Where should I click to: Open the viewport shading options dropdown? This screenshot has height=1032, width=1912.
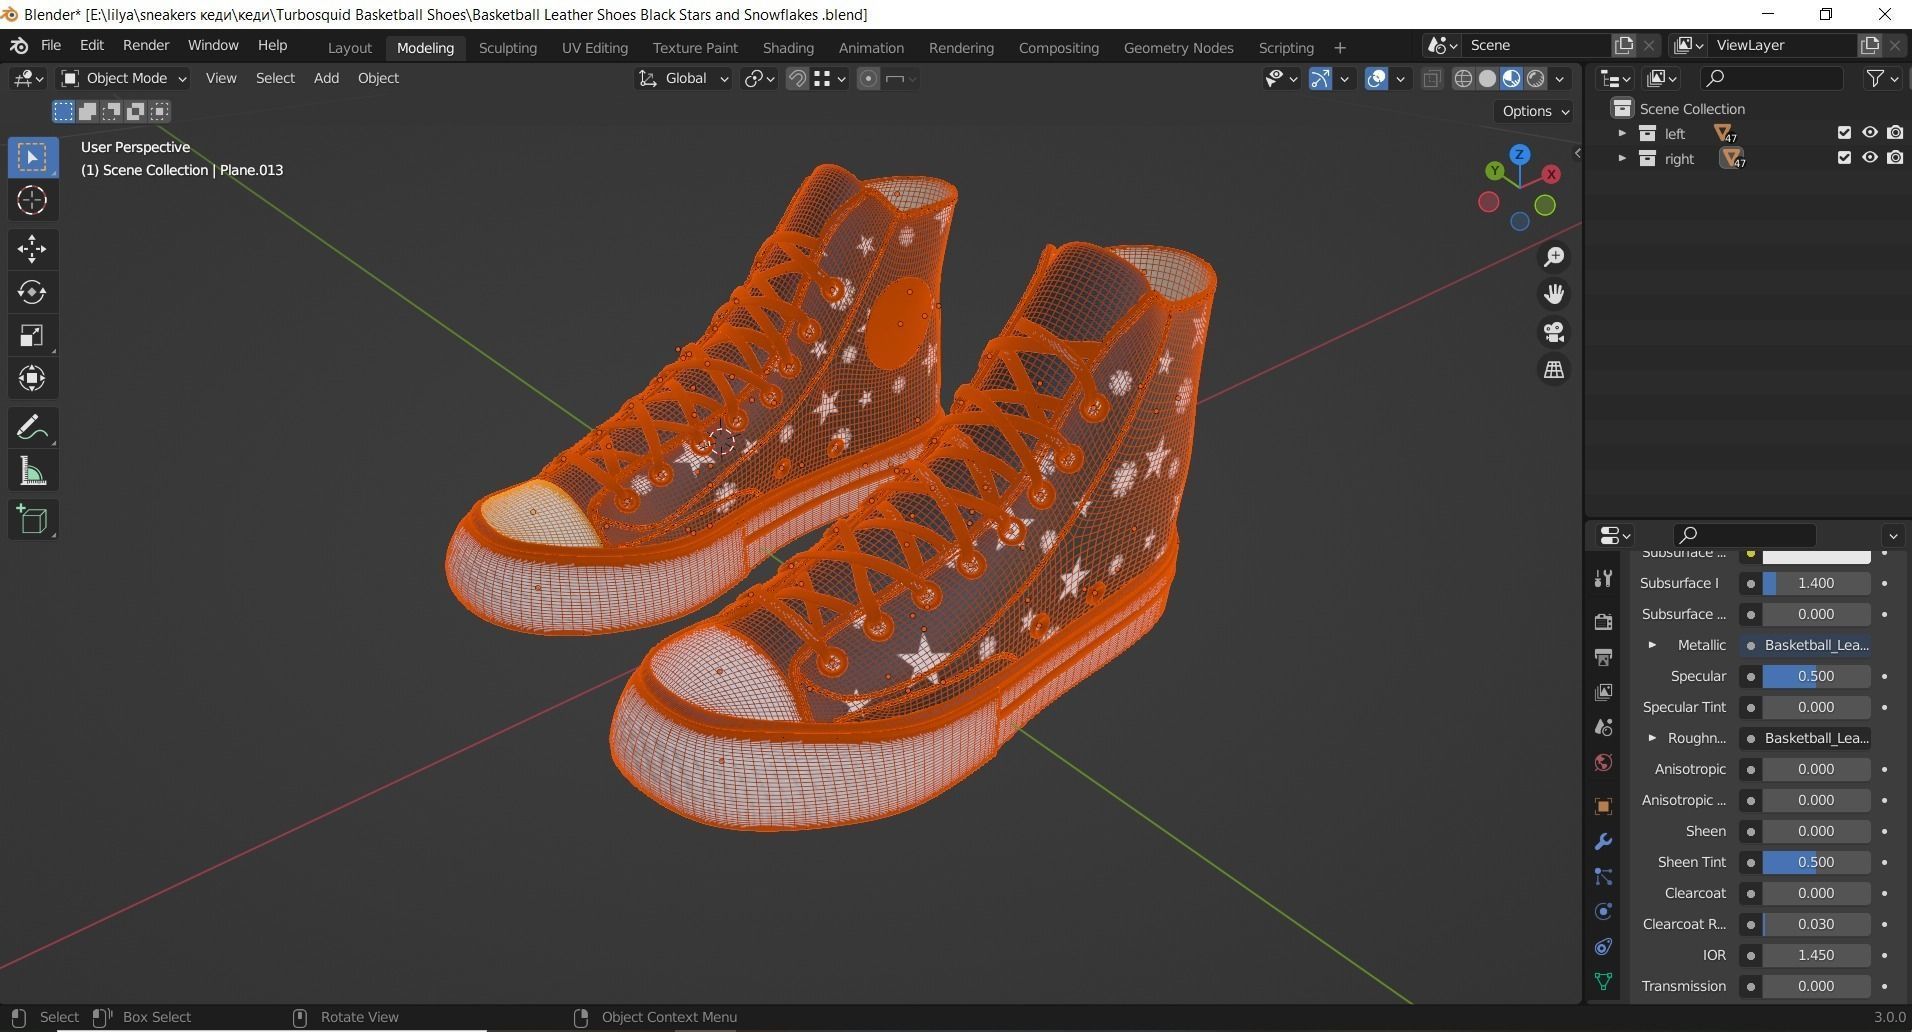1560,79
